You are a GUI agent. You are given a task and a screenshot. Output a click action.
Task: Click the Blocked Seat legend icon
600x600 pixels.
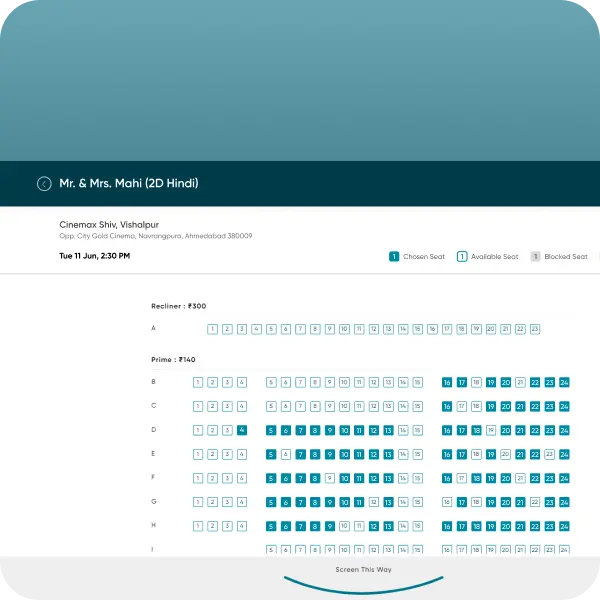(535, 257)
